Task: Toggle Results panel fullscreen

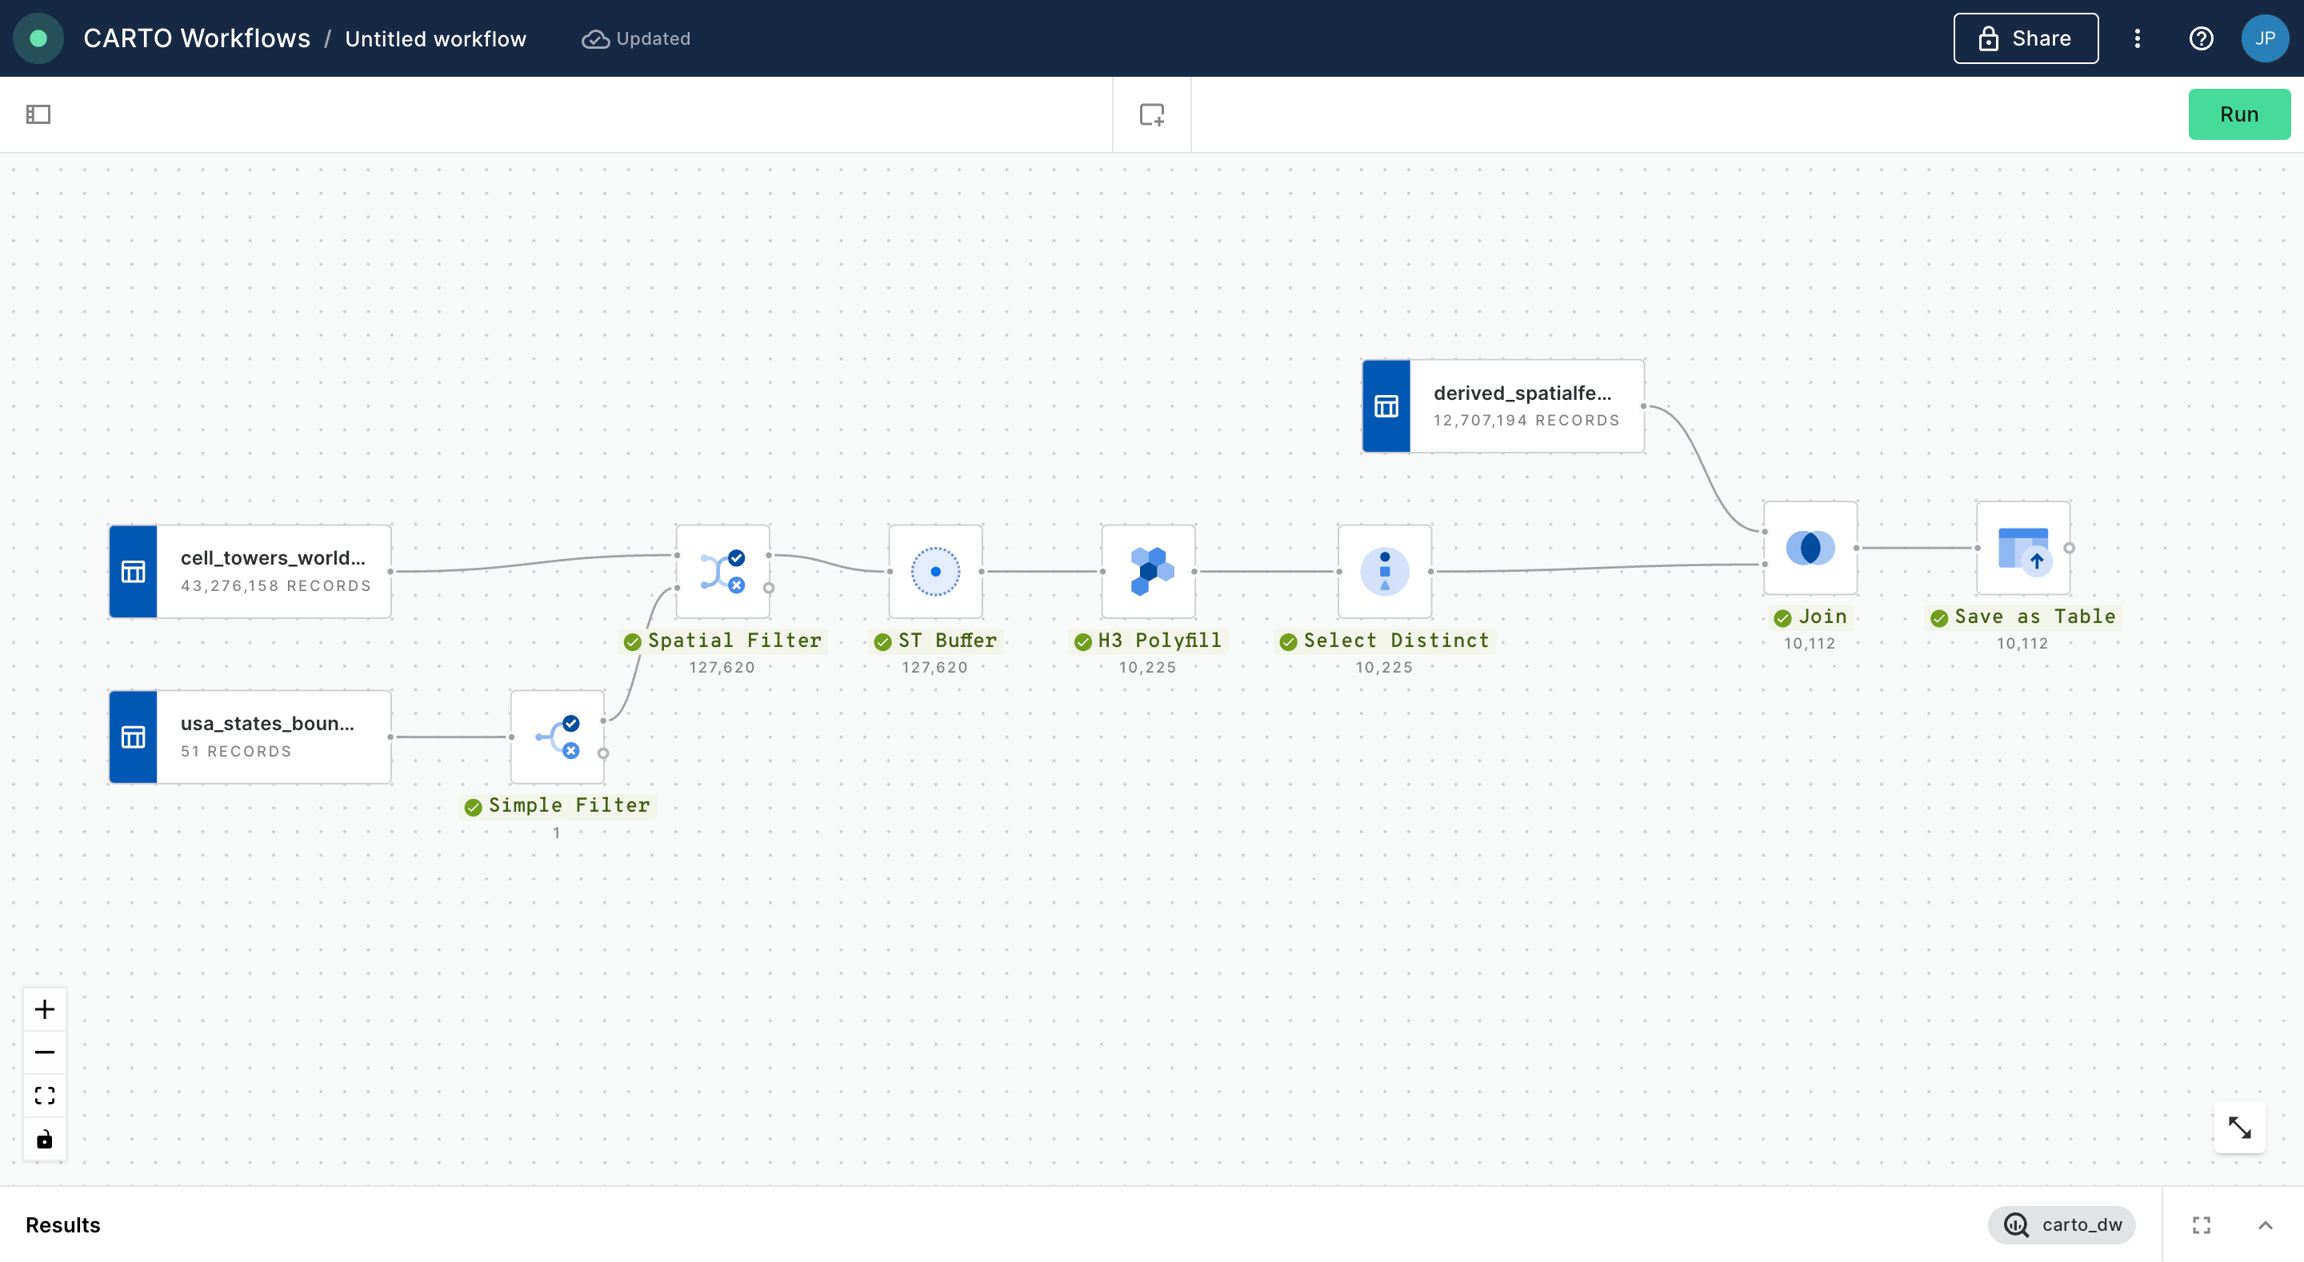Action: pyautogui.click(x=2201, y=1225)
